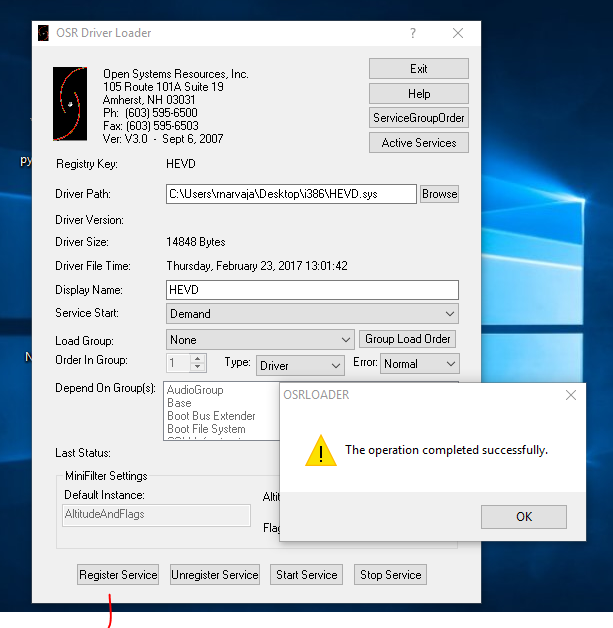Expand the Load Group dropdown
Viewport: 613px width, 628px height.
tap(260, 340)
